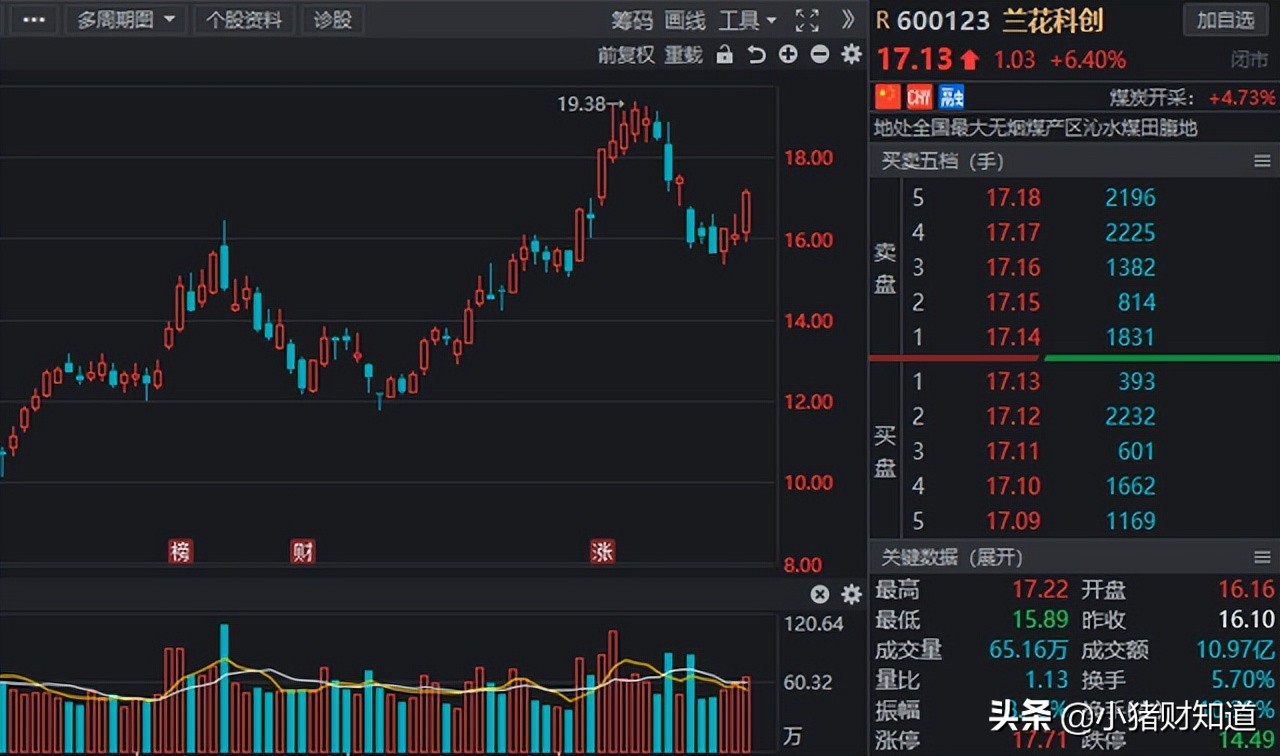
Task: Switch to the 诊股 tab
Action: (332, 19)
